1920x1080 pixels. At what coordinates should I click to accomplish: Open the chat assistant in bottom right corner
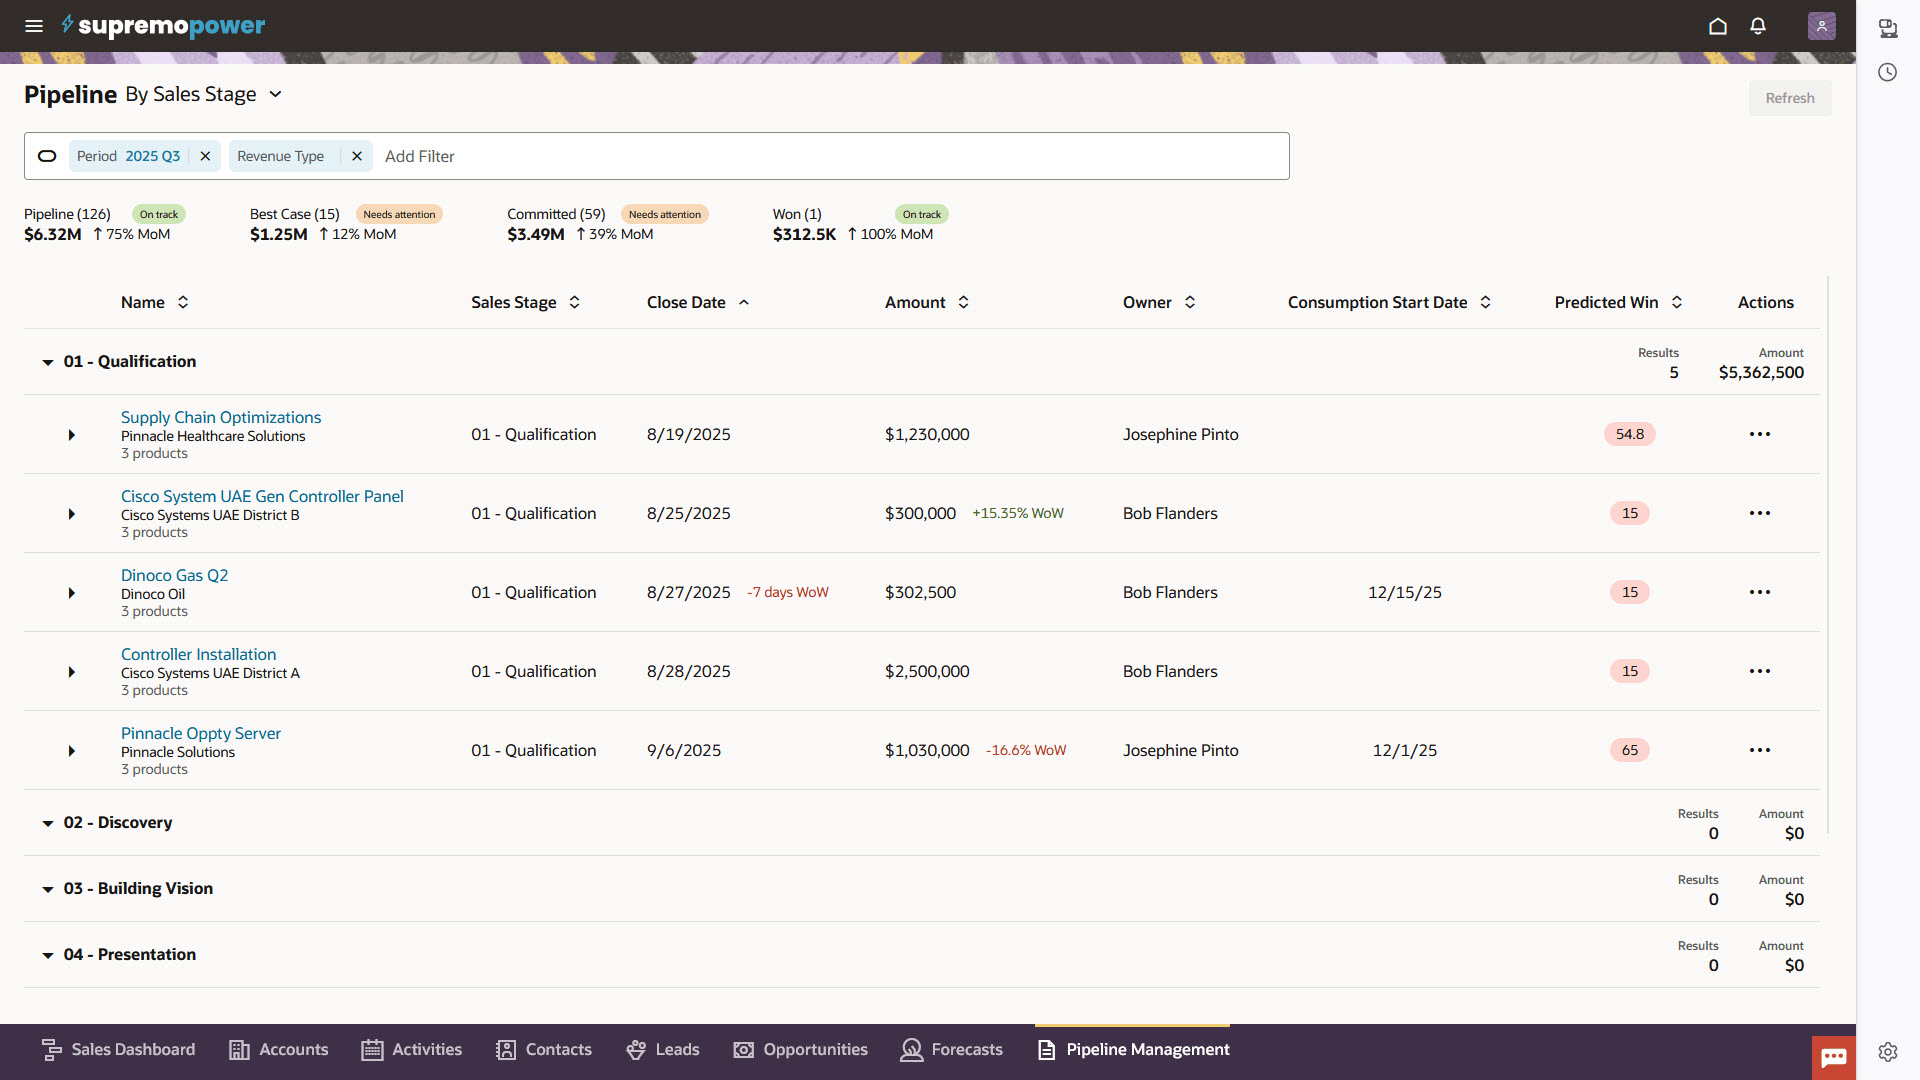tap(1833, 1055)
